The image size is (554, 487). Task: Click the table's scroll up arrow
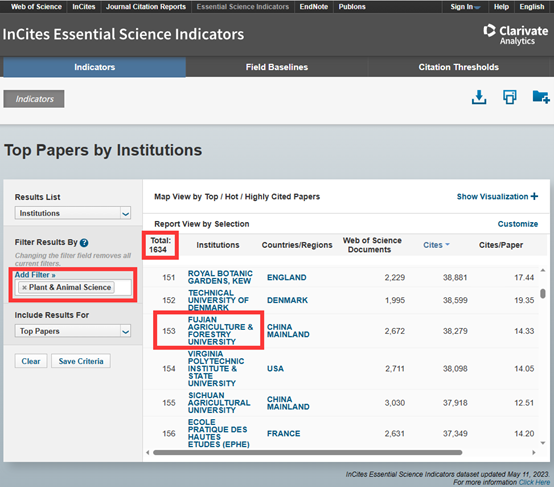pyautogui.click(x=543, y=270)
